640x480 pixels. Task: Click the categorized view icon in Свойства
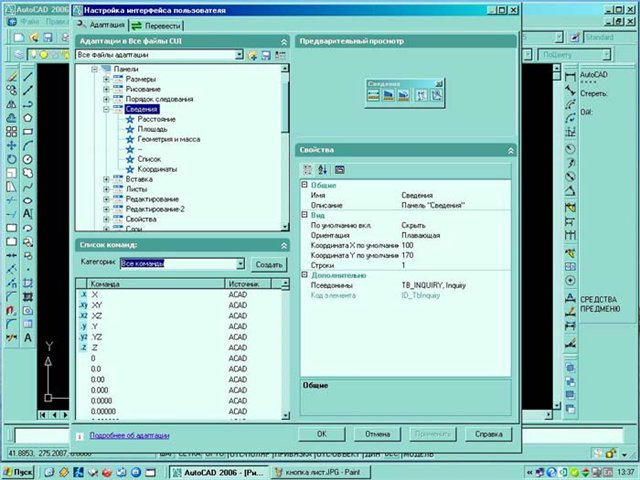(x=308, y=169)
